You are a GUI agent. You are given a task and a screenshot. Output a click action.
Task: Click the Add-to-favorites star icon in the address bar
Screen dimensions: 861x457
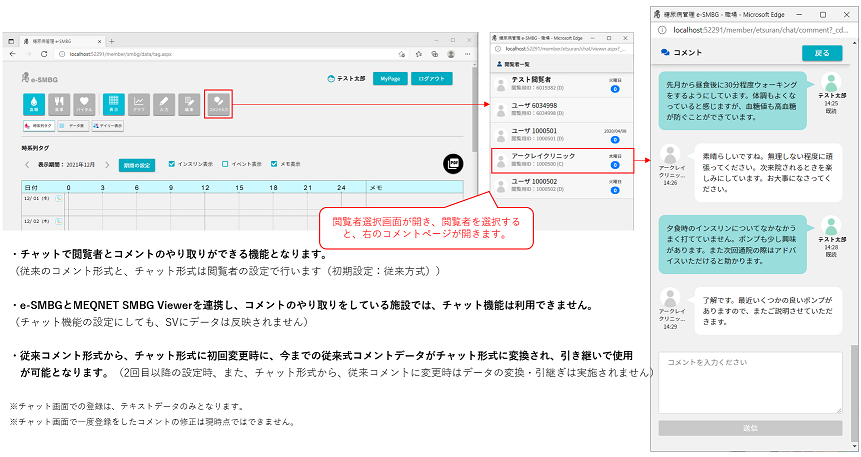(402, 54)
